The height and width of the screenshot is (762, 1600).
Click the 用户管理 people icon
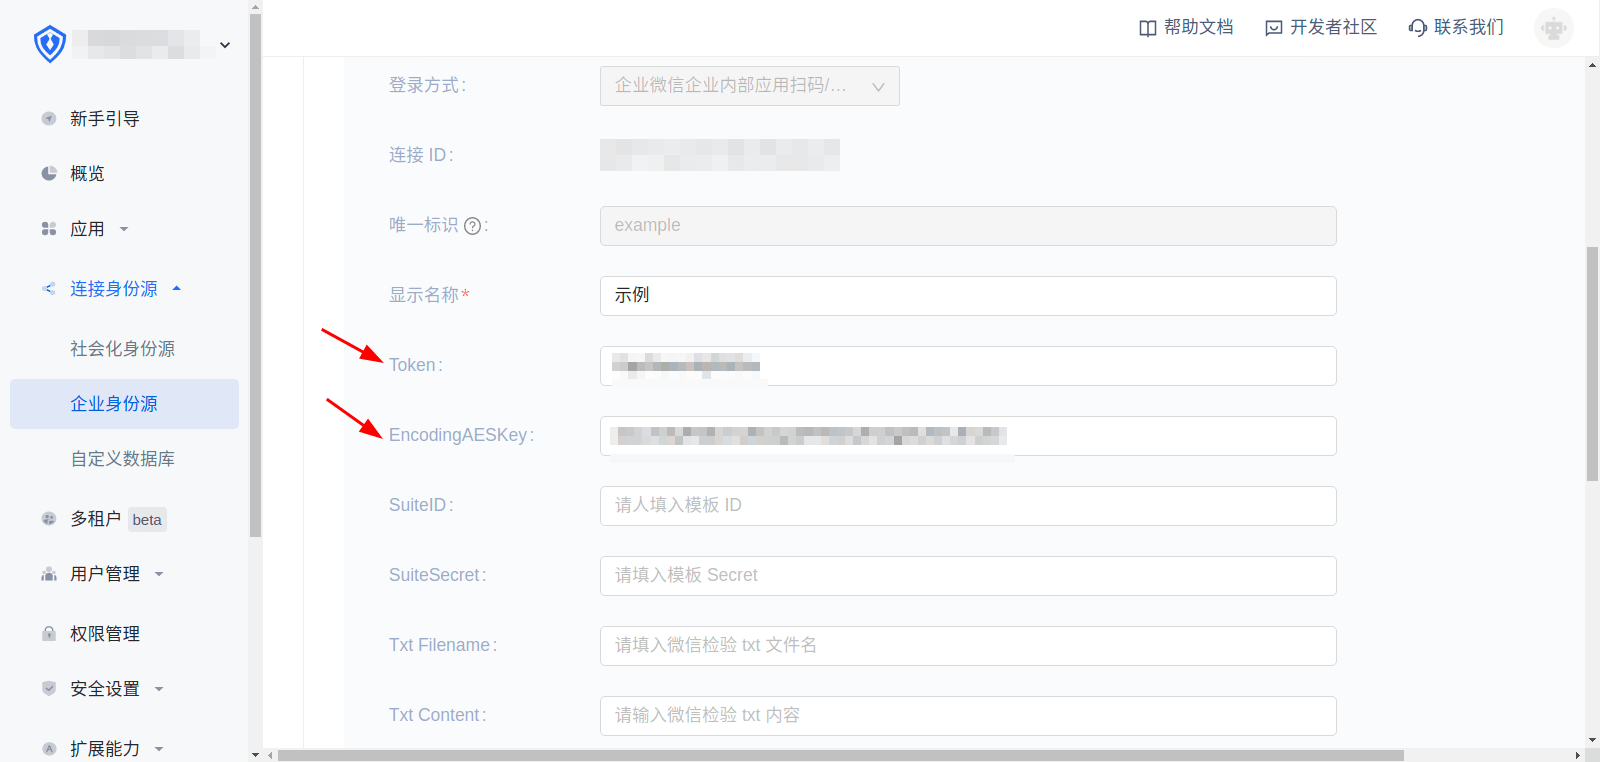click(x=48, y=574)
